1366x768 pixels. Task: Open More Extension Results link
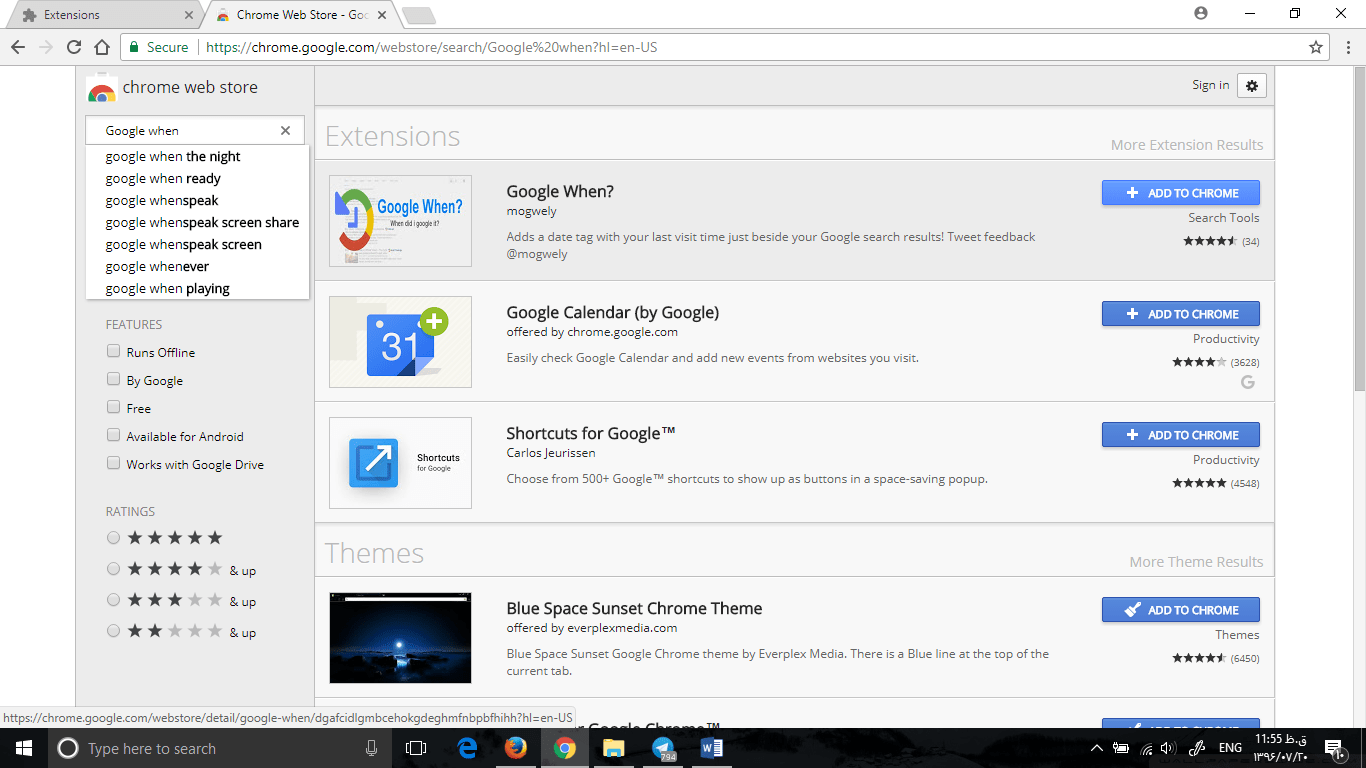(x=1186, y=145)
